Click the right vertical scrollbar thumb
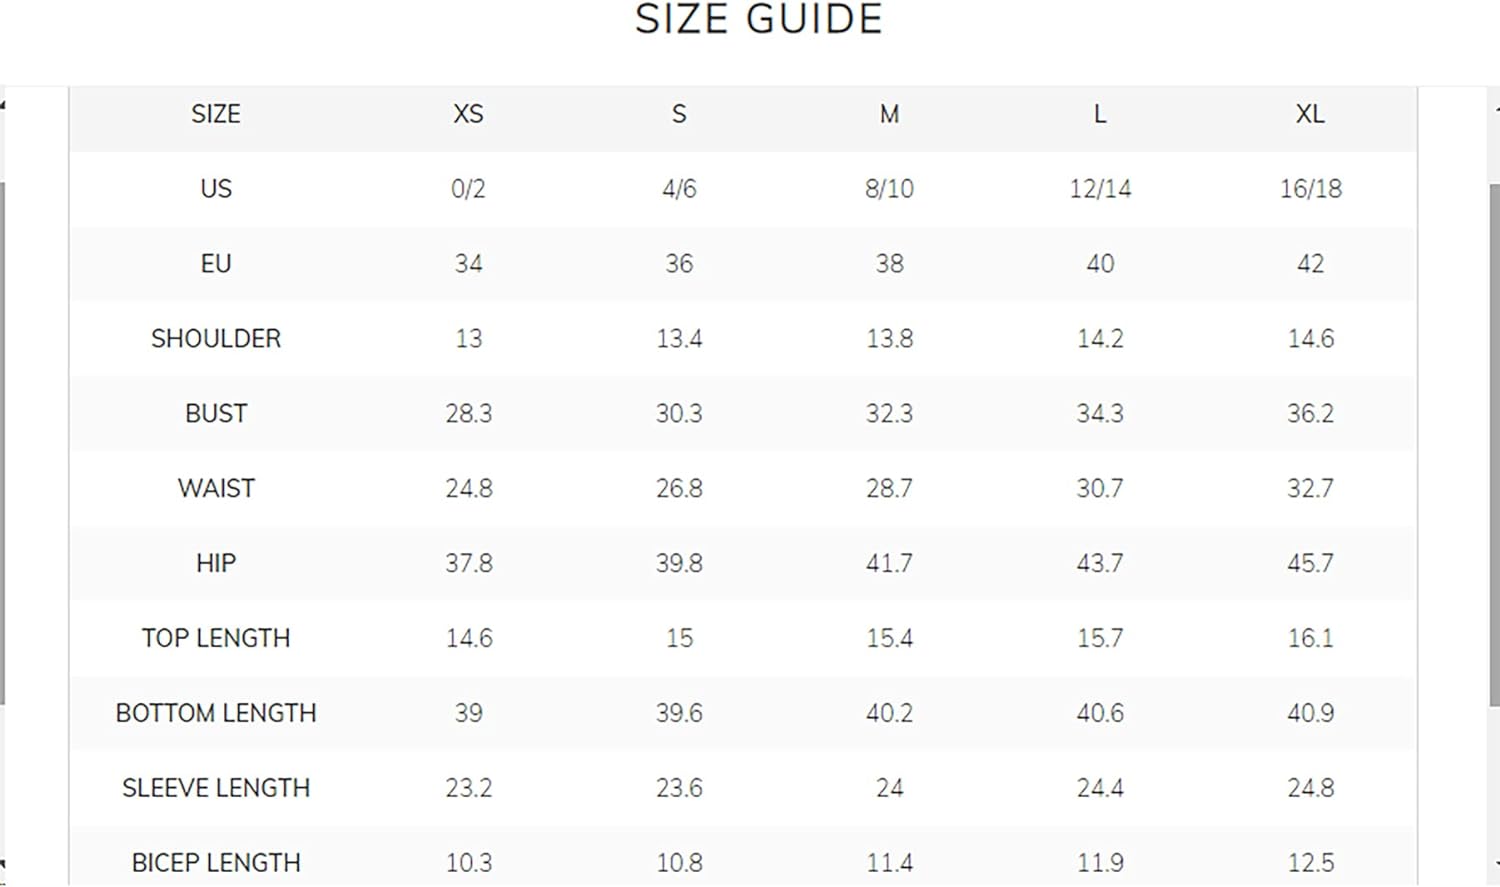The image size is (1500, 887). (1494, 445)
